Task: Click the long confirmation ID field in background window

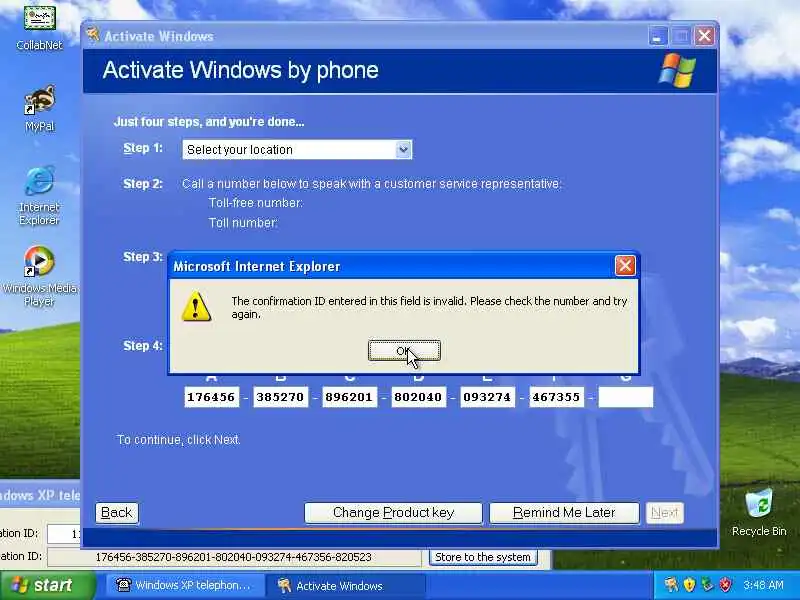Action: pyautogui.click(x=234, y=557)
